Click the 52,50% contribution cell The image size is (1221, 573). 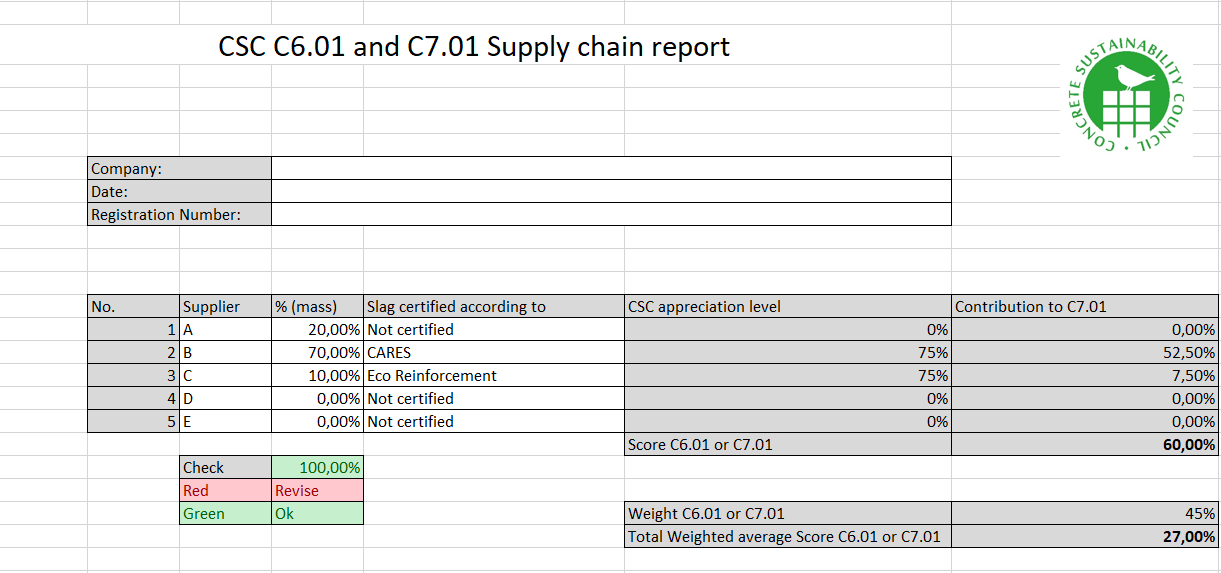pyautogui.click(x=1084, y=353)
